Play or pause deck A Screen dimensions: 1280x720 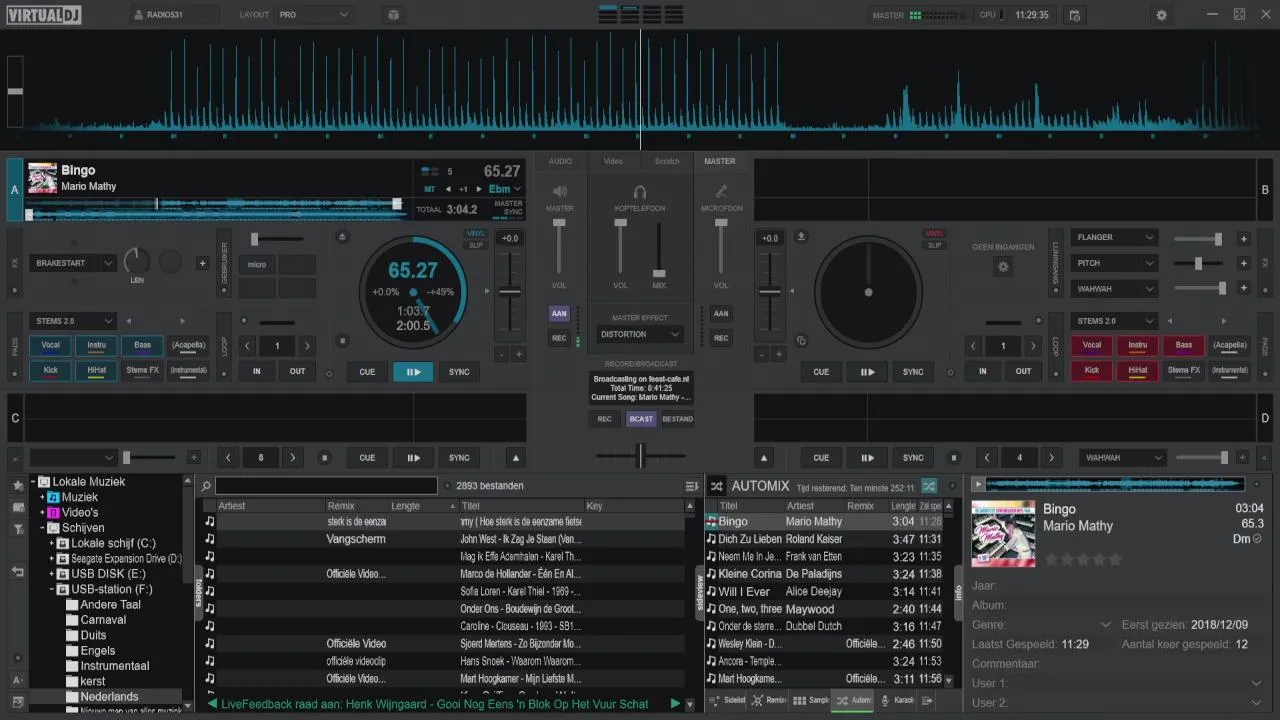coord(413,372)
